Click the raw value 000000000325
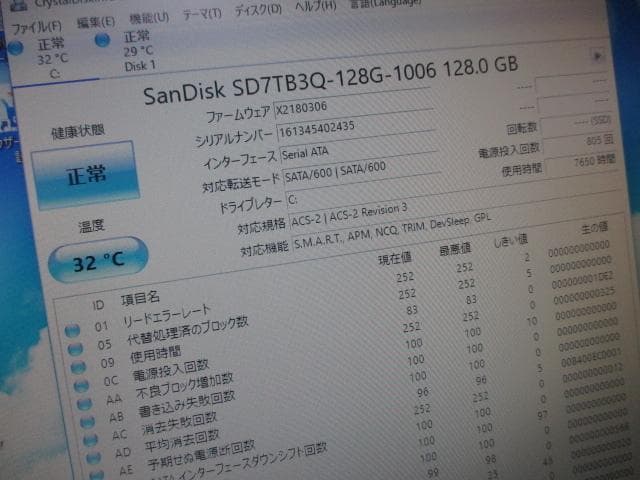Image resolution: width=640 pixels, height=480 pixels. (x=584, y=297)
